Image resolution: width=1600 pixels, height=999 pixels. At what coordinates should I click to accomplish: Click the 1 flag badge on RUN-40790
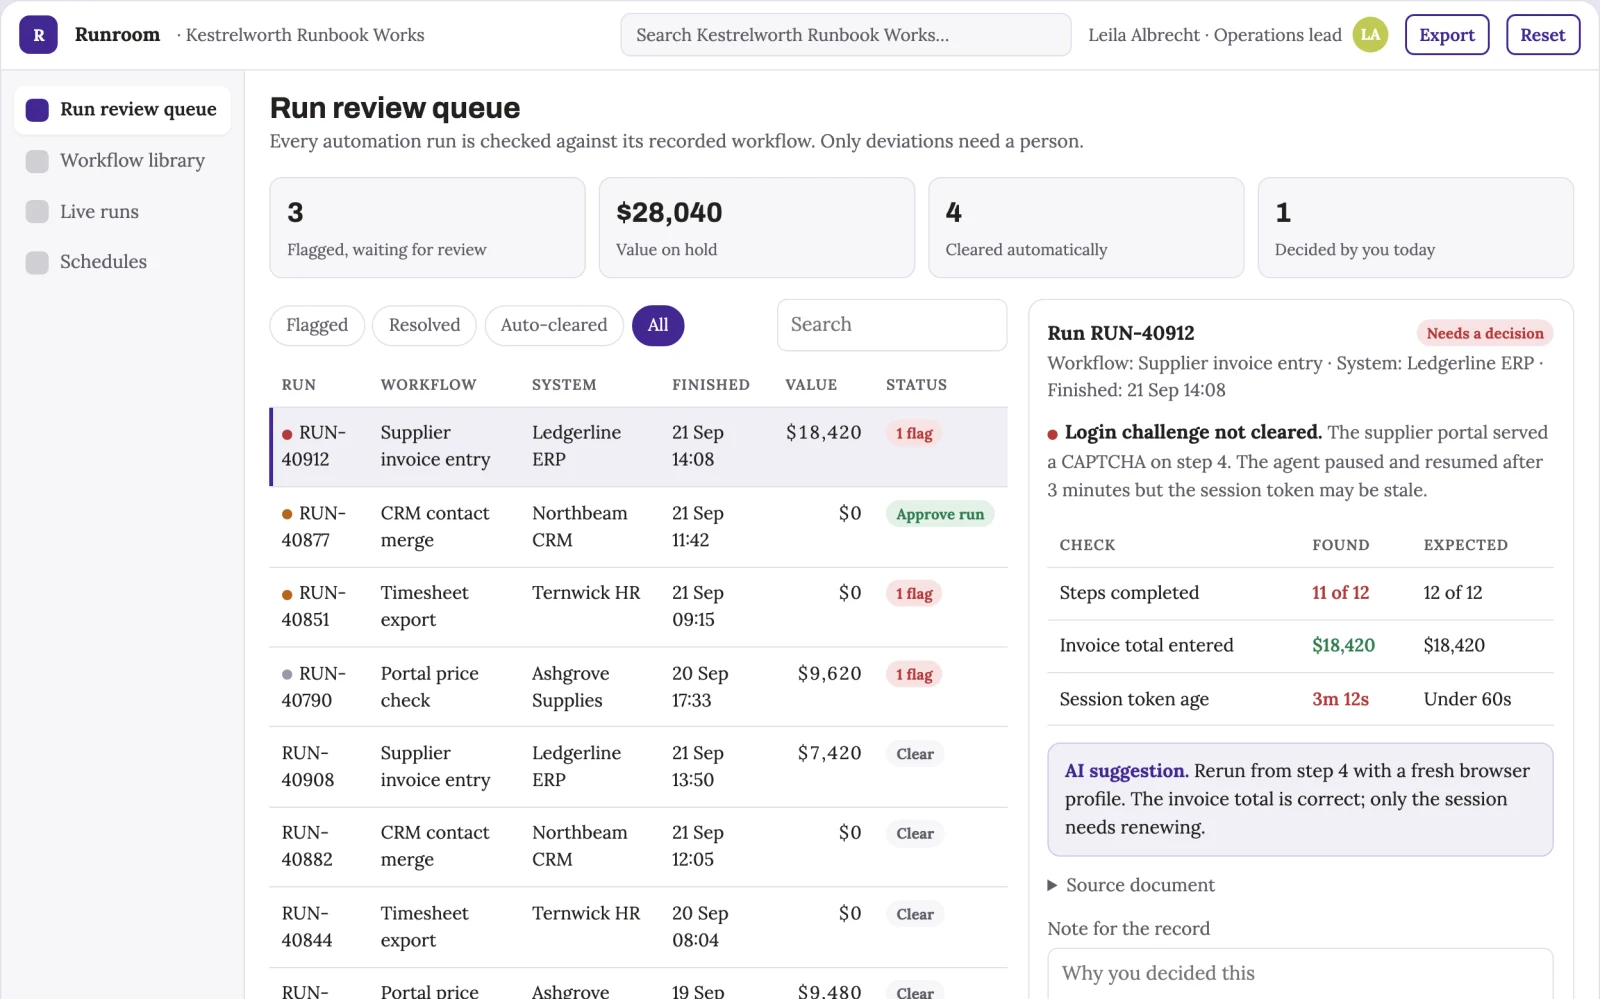pyautogui.click(x=914, y=675)
